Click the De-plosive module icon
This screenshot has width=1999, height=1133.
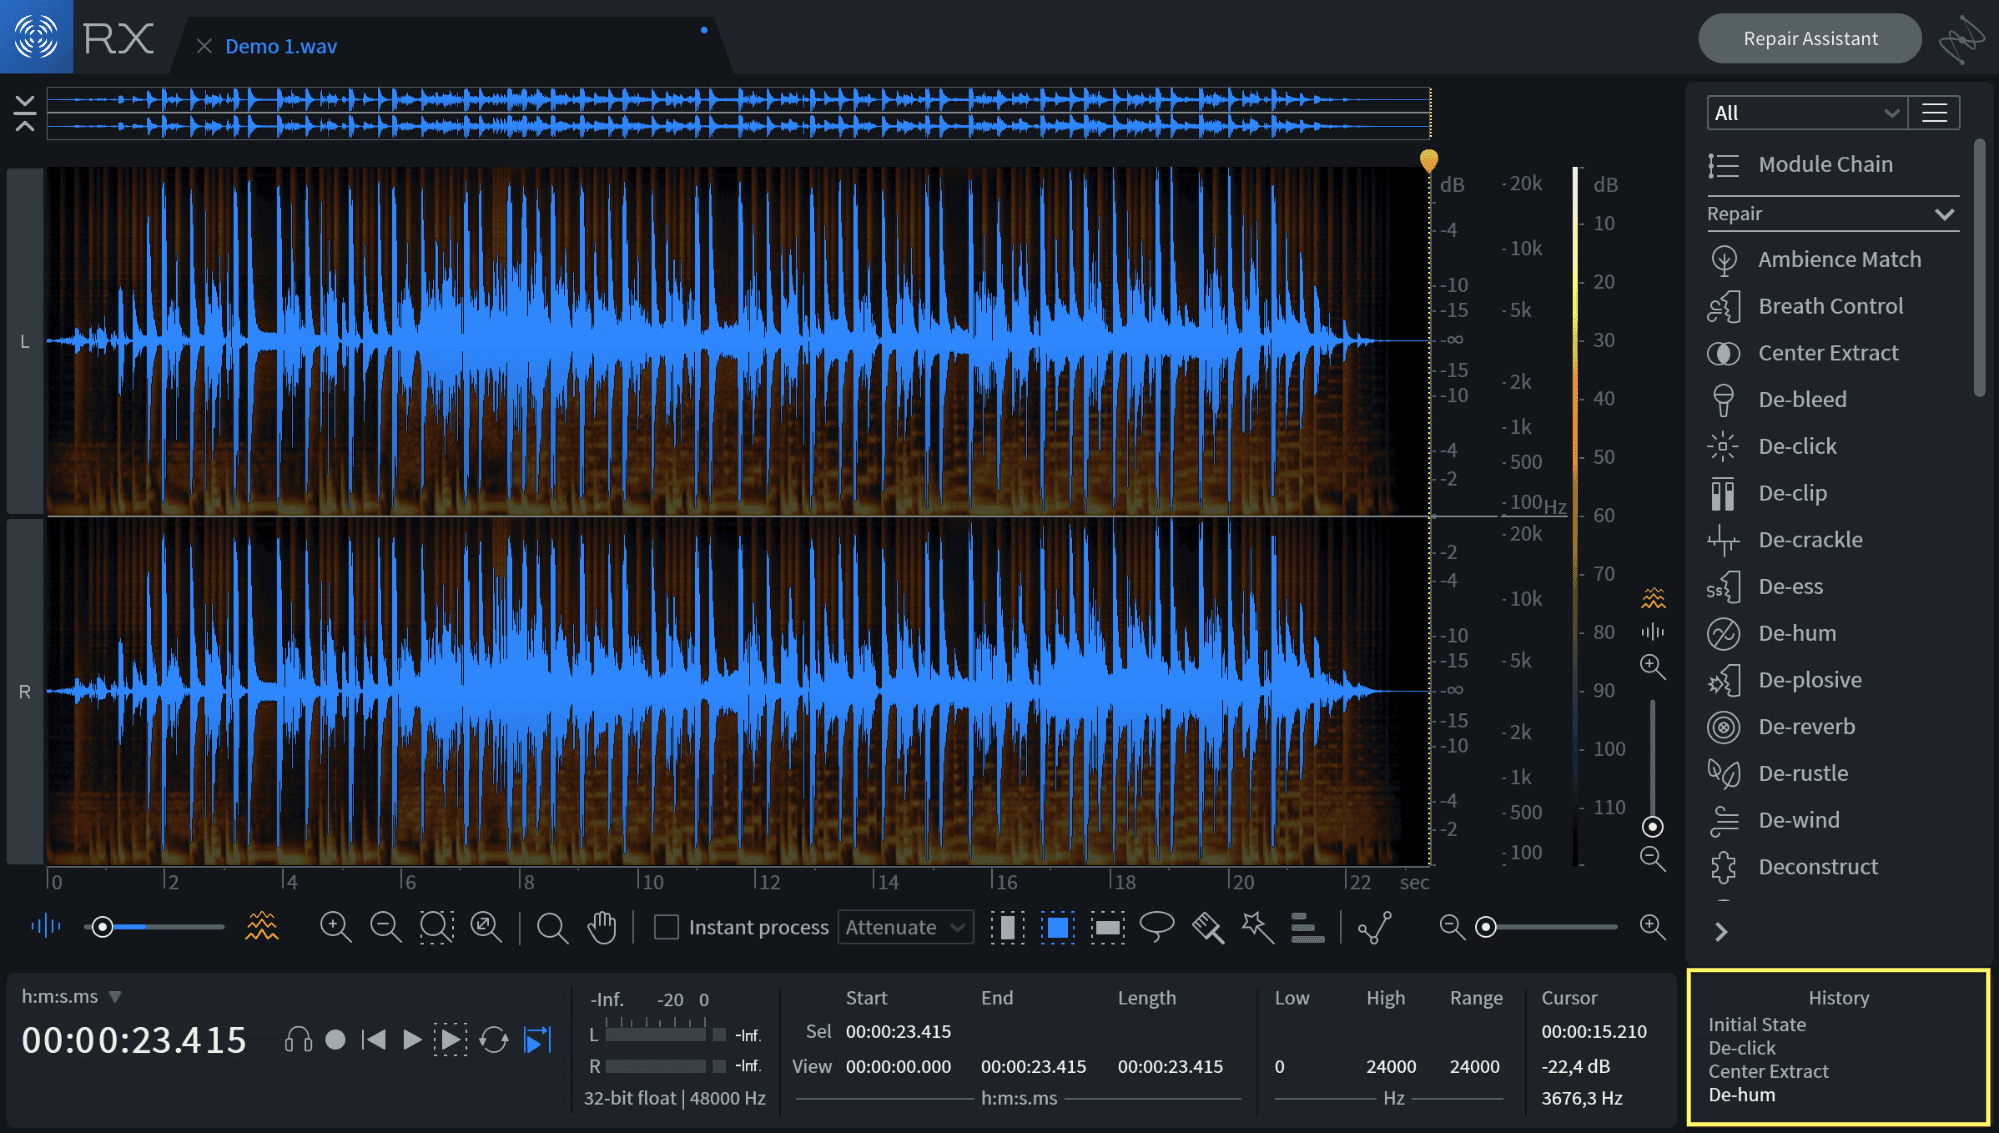pyautogui.click(x=1723, y=680)
